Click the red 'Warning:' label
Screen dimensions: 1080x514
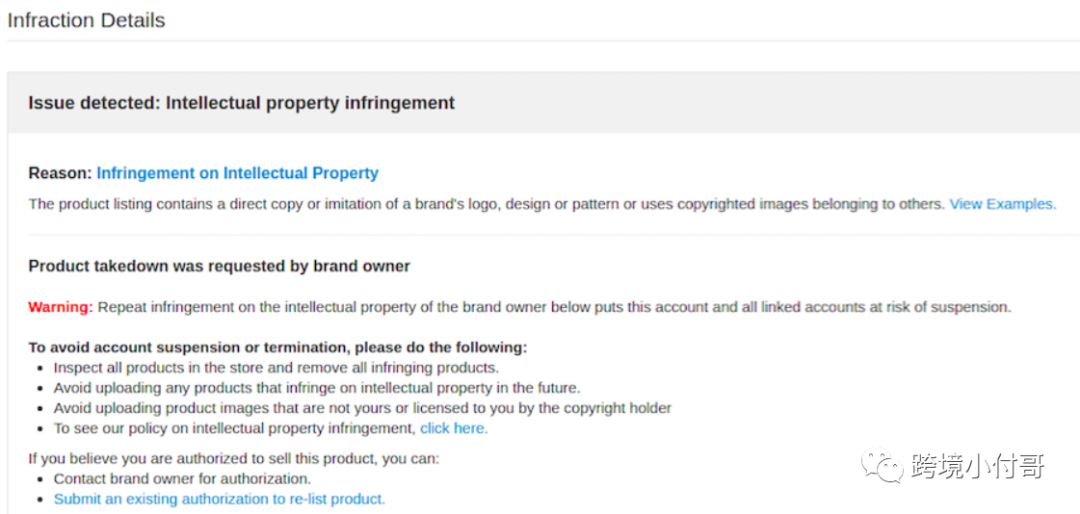point(60,307)
